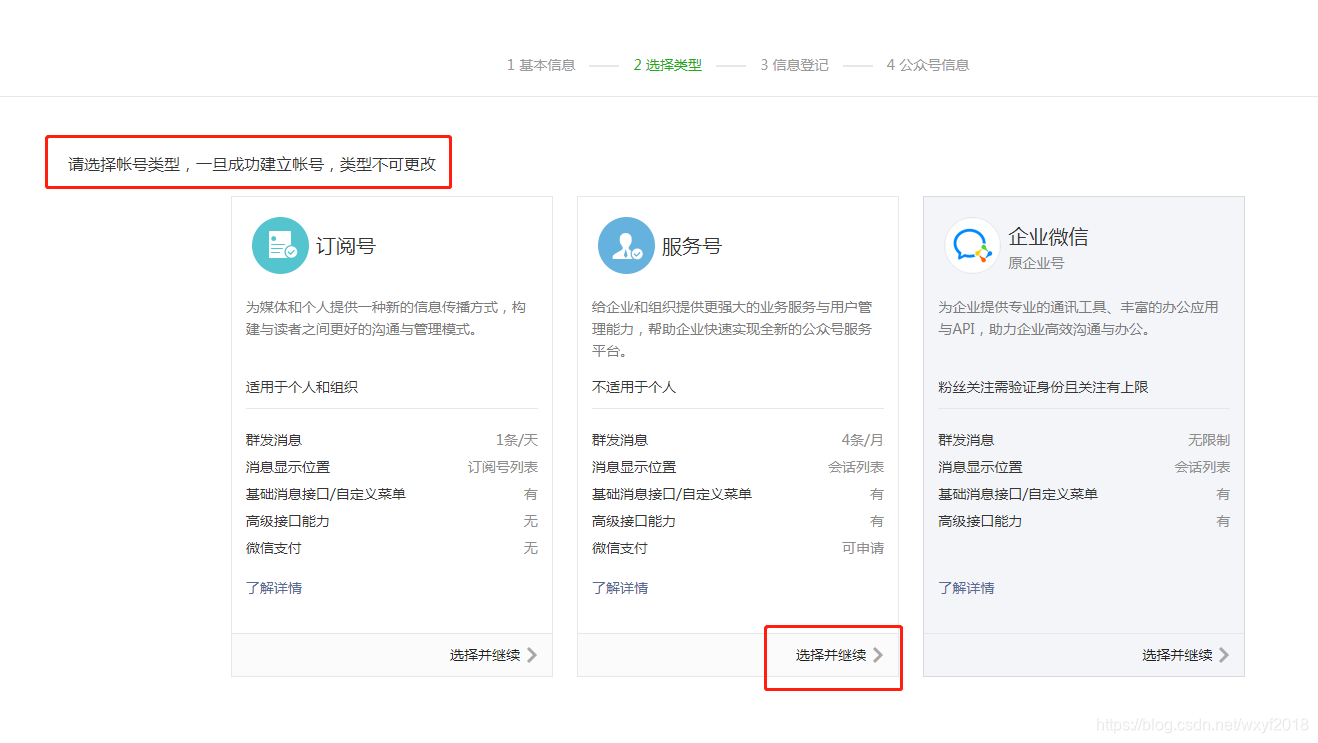
Task: Click 订阅号列表 display position value
Action: [503, 467]
